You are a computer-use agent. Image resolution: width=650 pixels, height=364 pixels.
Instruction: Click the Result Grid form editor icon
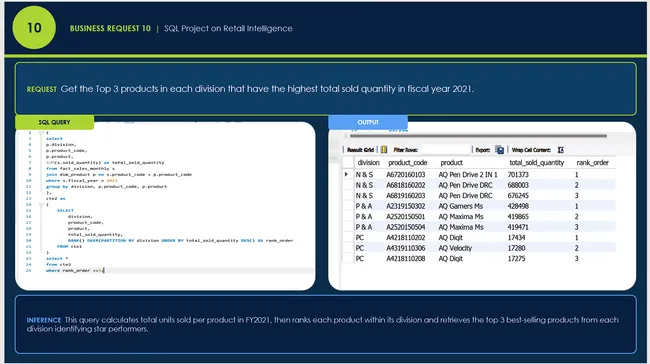(x=384, y=150)
